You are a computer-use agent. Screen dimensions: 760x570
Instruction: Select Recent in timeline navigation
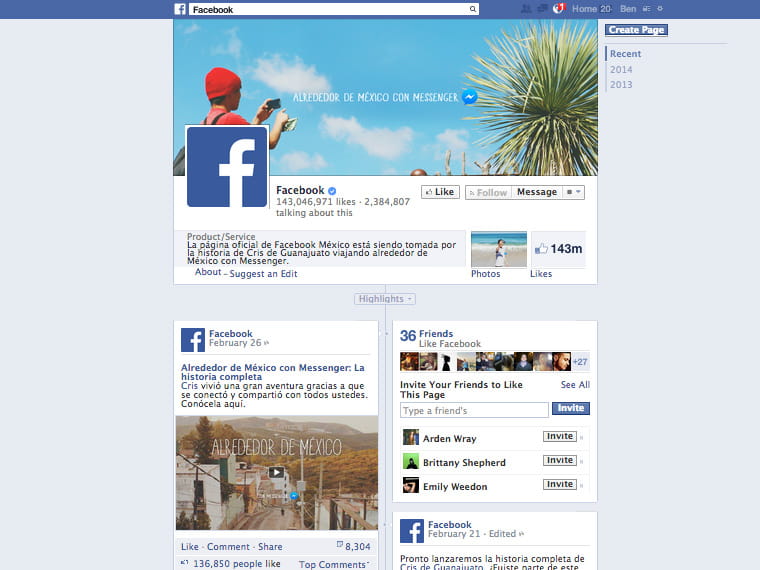click(625, 54)
